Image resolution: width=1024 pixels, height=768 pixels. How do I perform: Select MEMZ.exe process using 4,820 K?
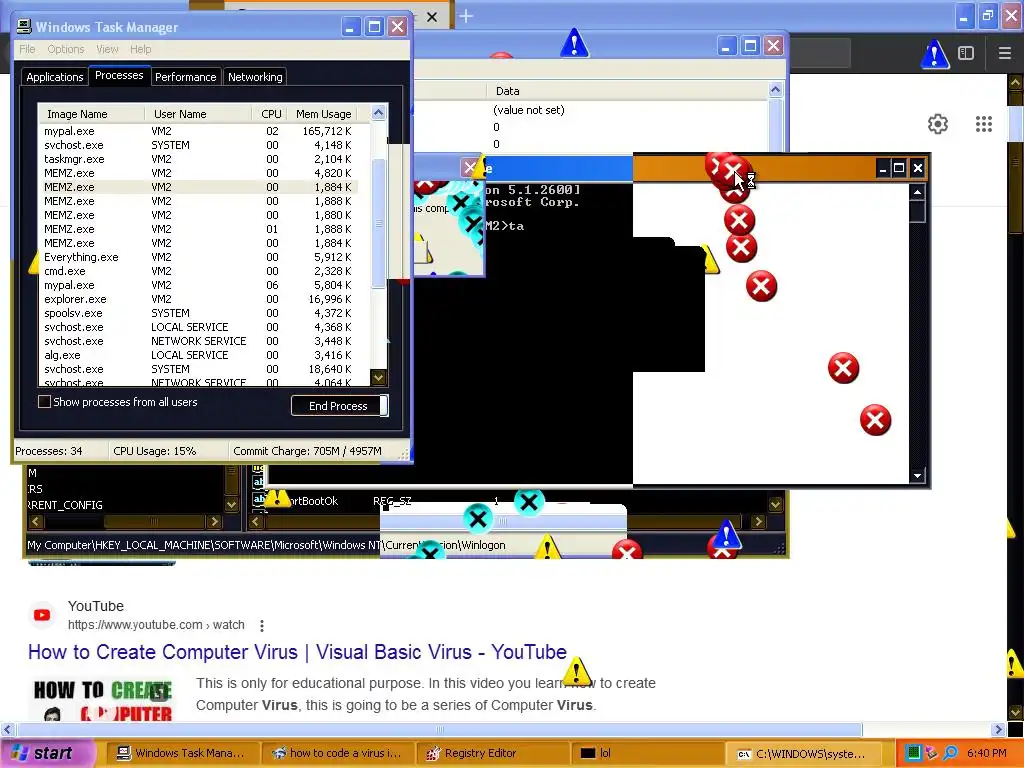(198, 173)
